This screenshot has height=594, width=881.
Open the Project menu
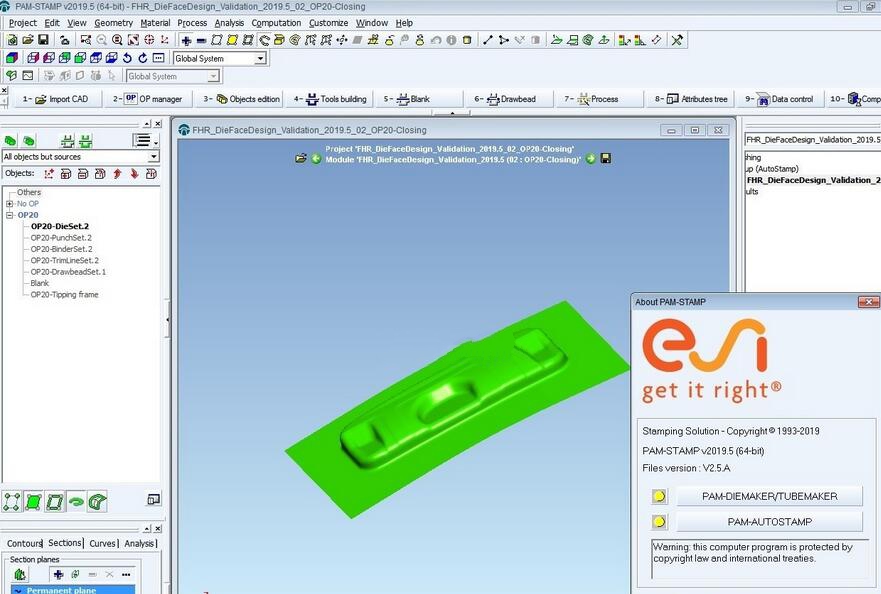22,23
